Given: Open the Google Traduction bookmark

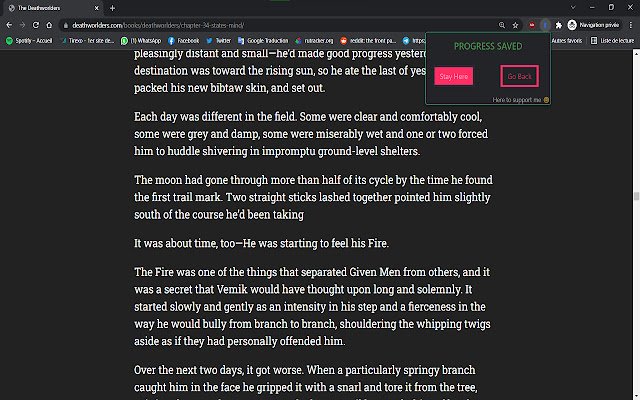Looking at the screenshot, I should click(263, 40).
